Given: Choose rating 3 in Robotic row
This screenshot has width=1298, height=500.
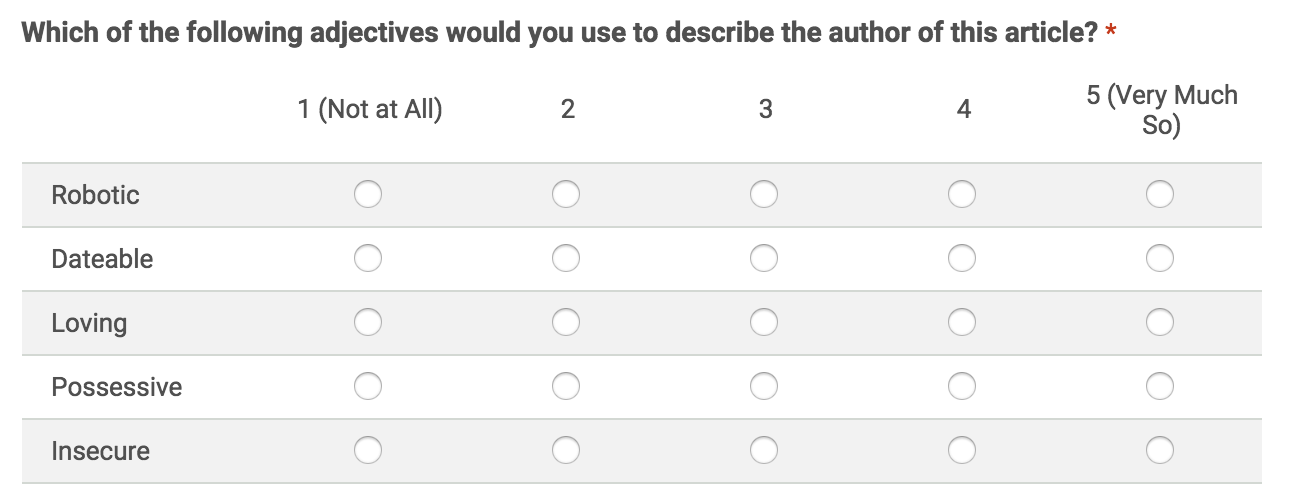Looking at the screenshot, I should click(x=764, y=194).
